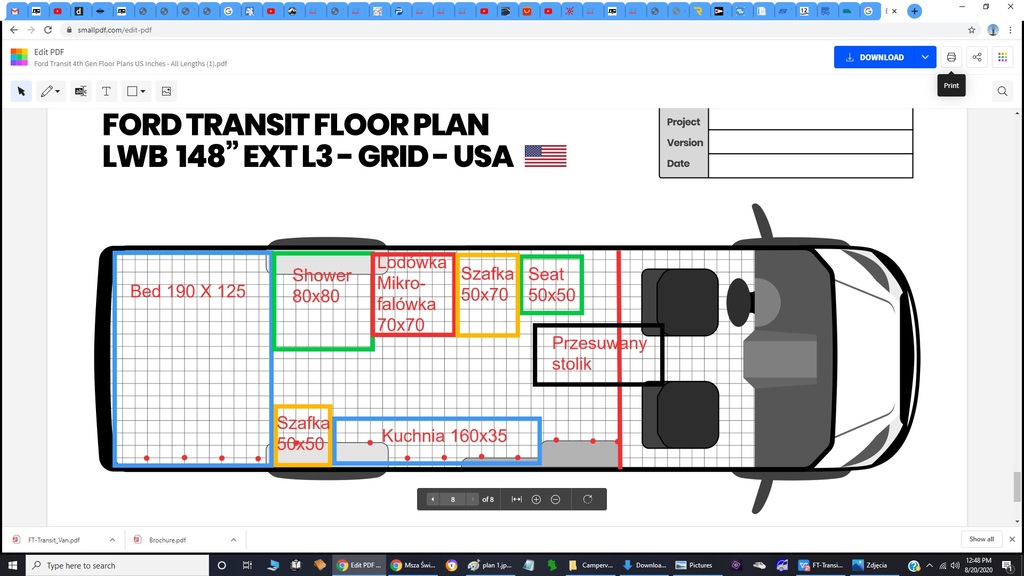Close the downloads bar
1024x576 pixels.
click(x=1012, y=539)
